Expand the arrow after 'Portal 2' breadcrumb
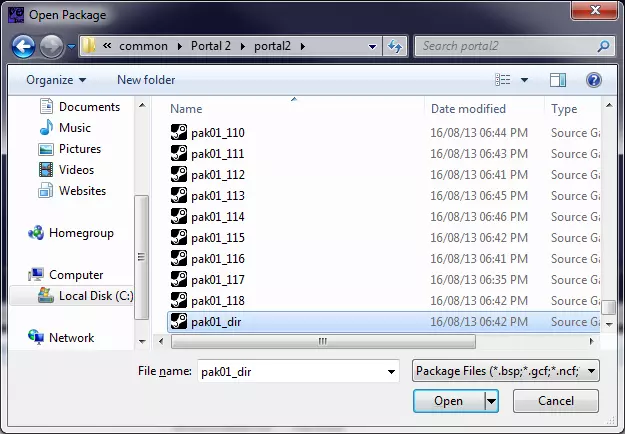Screen dimensions: 625x434 point(242,47)
